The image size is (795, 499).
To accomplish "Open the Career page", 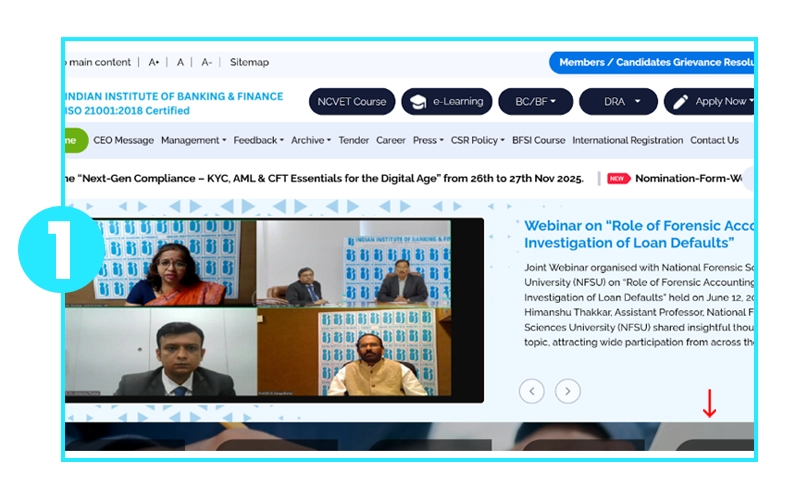I will (x=390, y=140).
